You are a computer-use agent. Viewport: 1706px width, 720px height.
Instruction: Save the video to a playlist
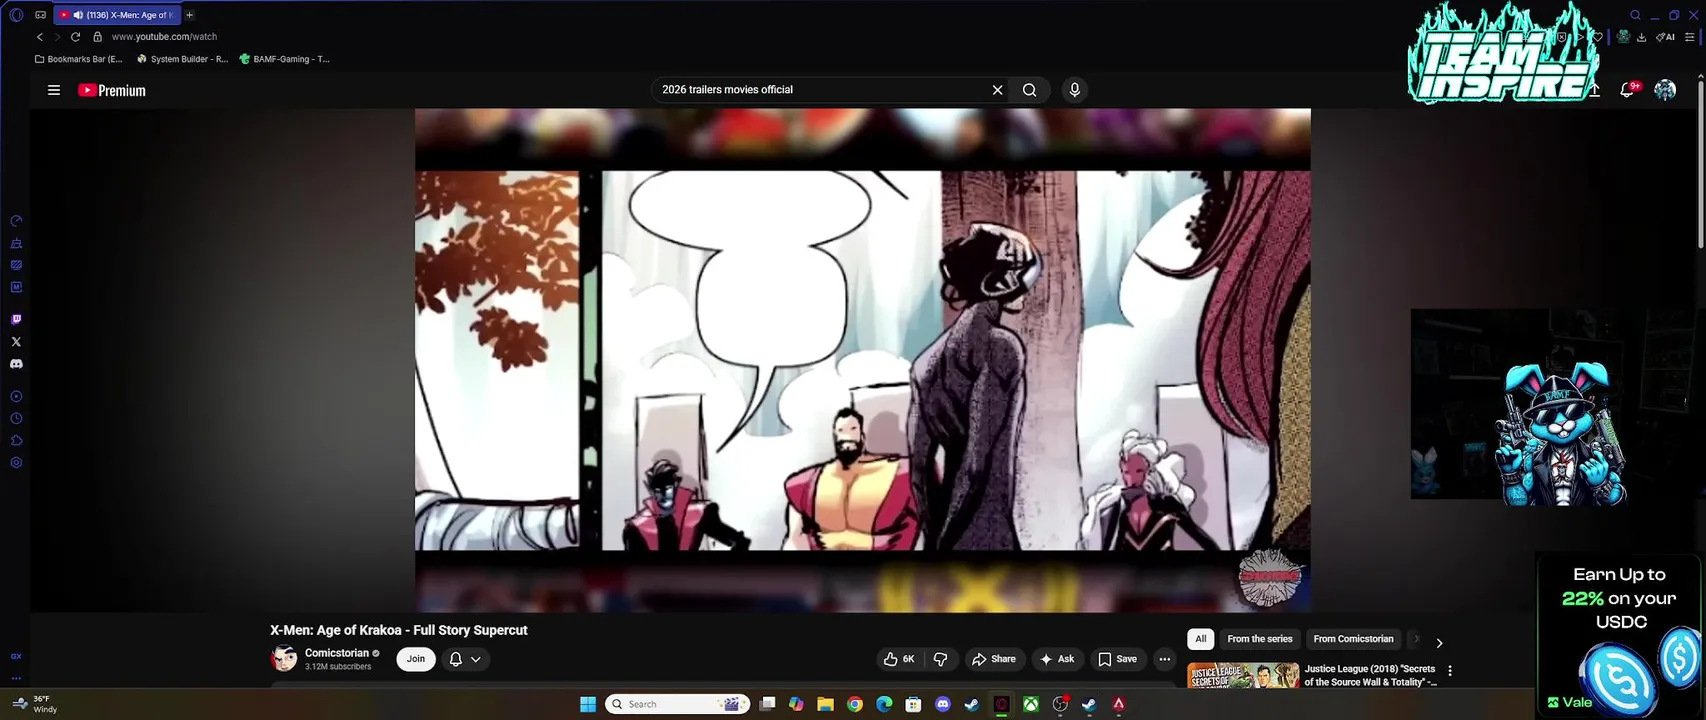click(x=1117, y=659)
